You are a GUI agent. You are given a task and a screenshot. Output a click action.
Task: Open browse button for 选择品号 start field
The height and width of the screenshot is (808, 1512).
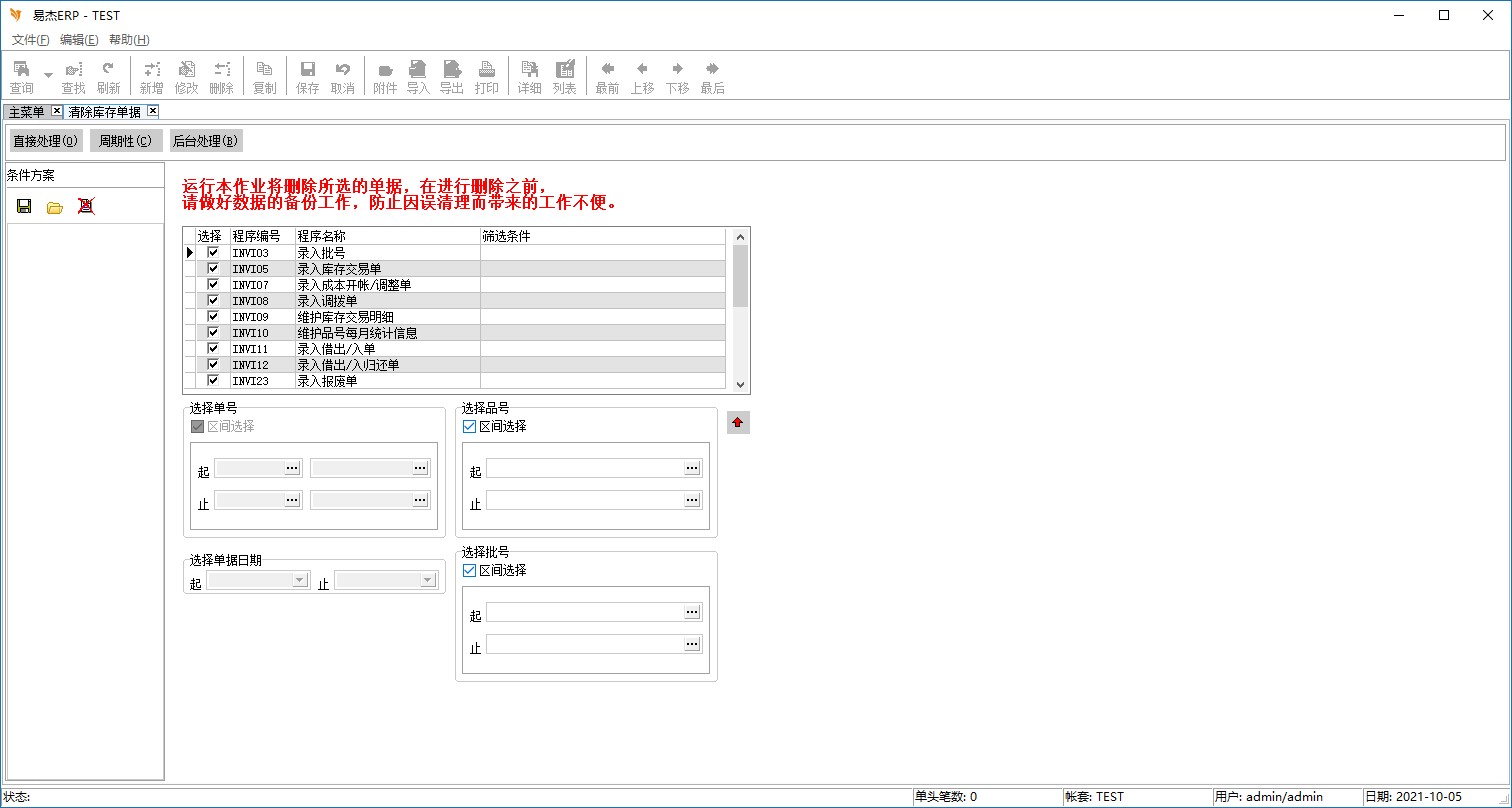[692, 468]
